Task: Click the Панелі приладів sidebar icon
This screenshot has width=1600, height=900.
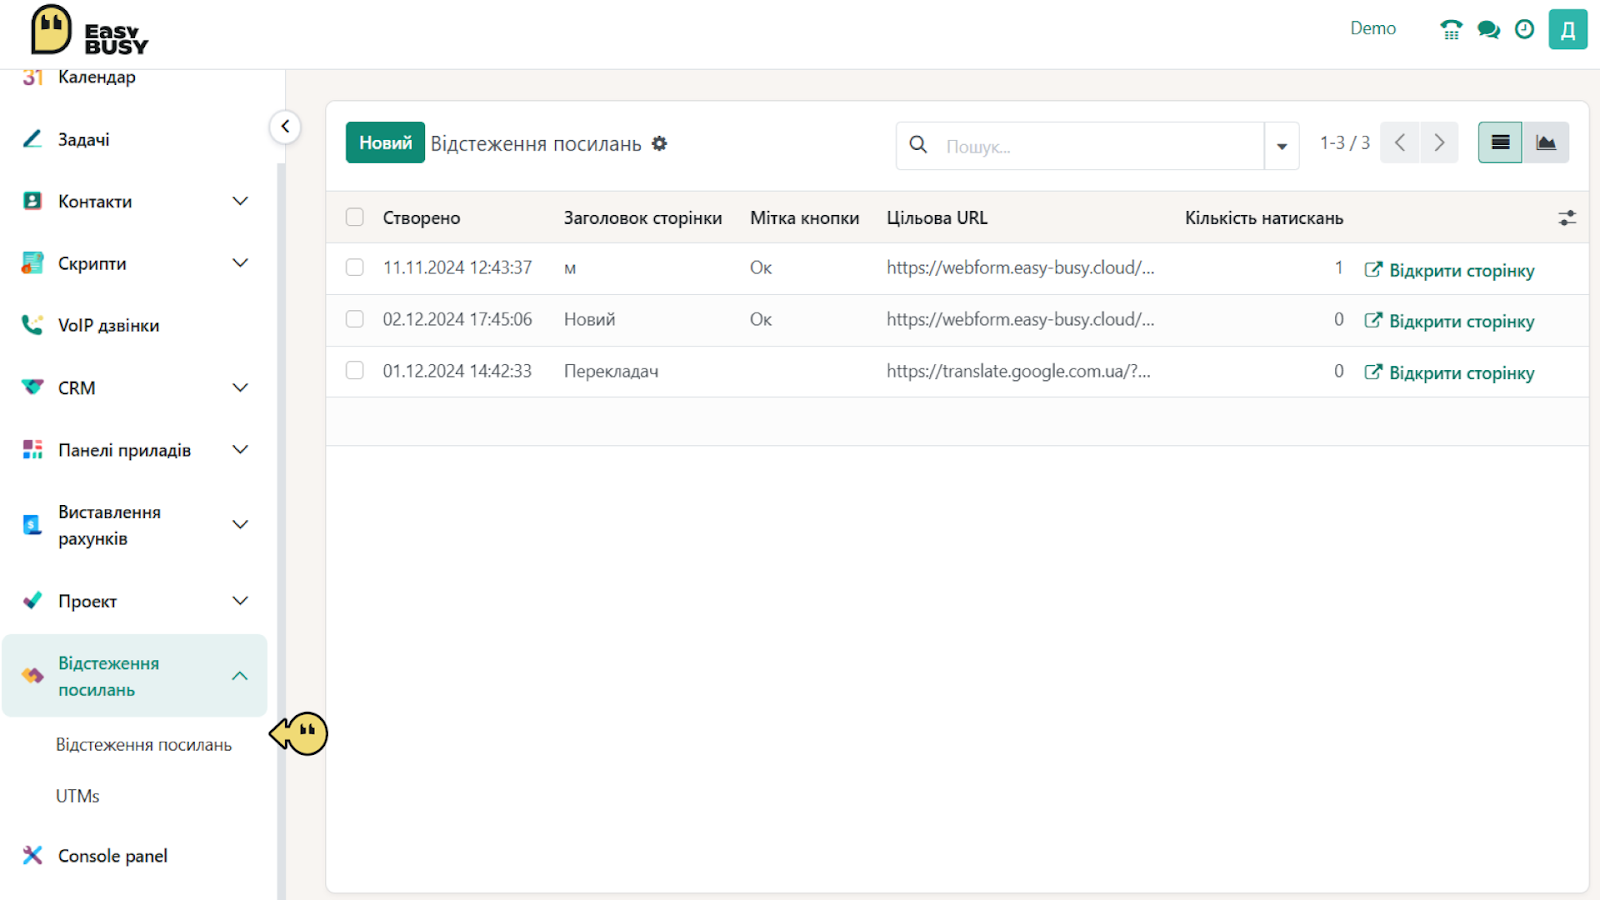Action: click(33, 450)
